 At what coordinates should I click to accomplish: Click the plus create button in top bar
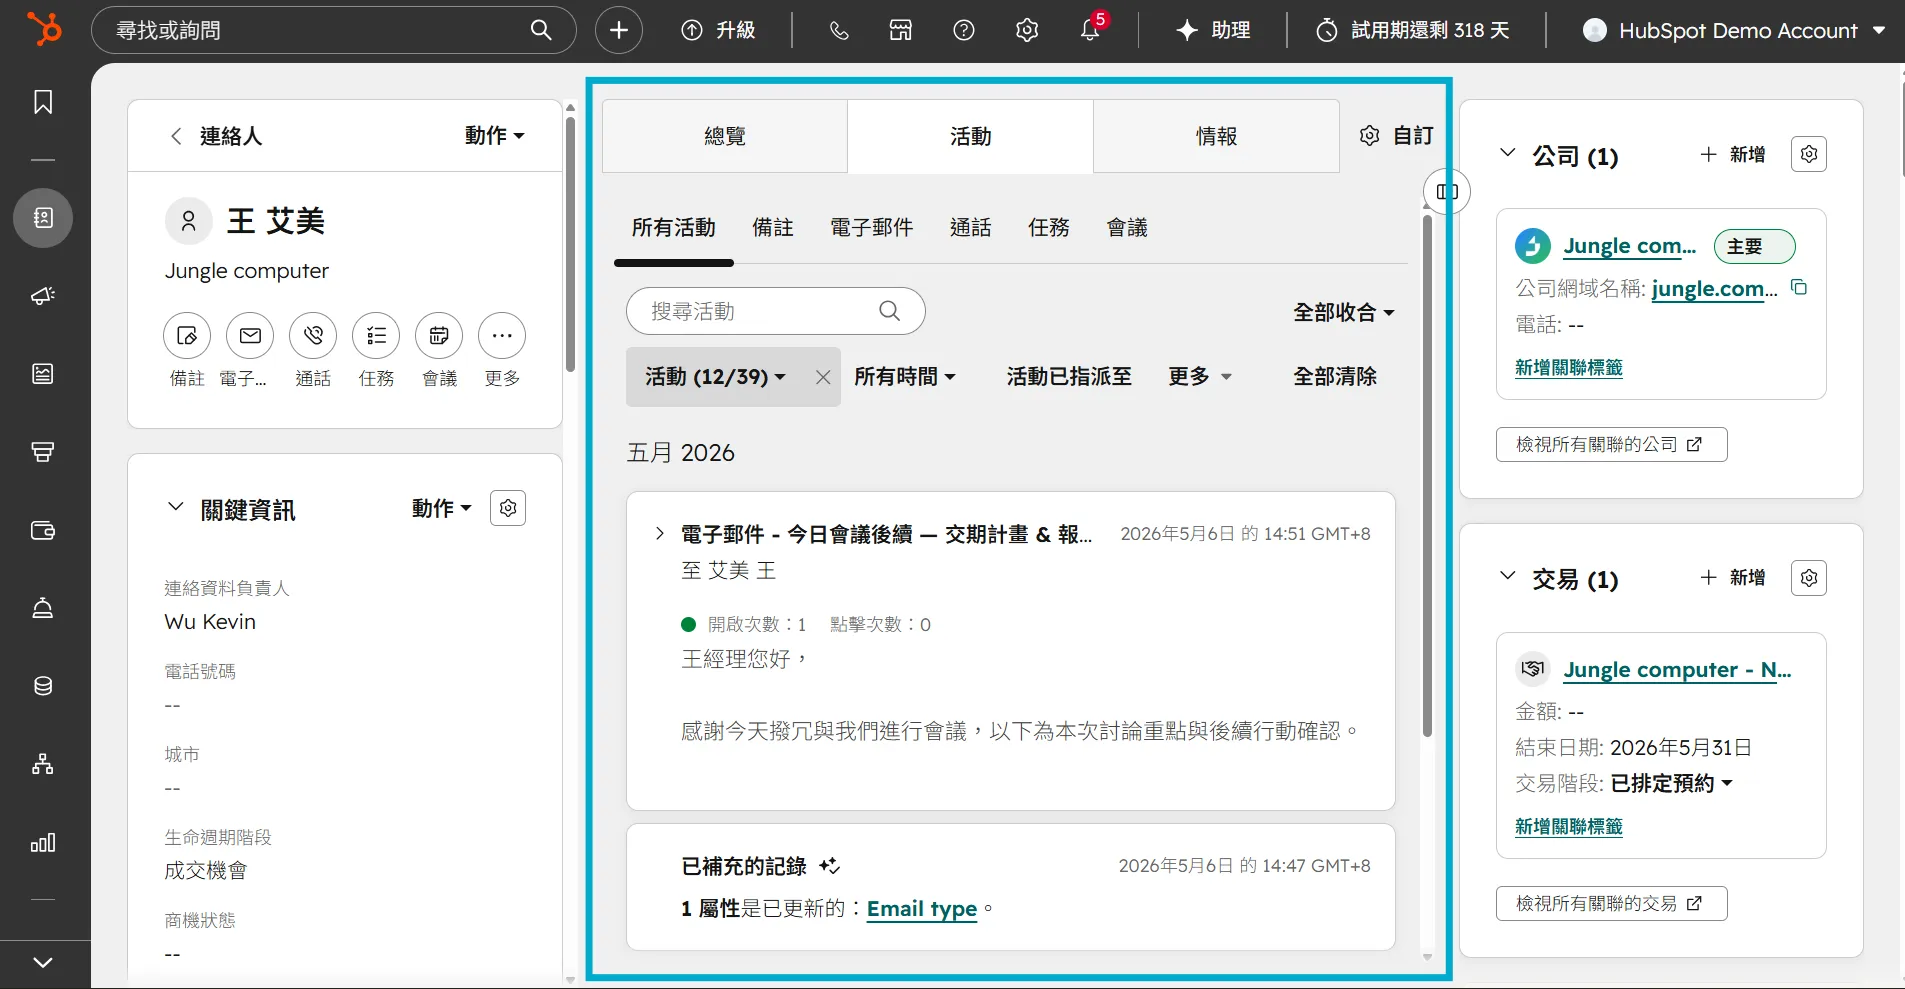click(x=619, y=30)
